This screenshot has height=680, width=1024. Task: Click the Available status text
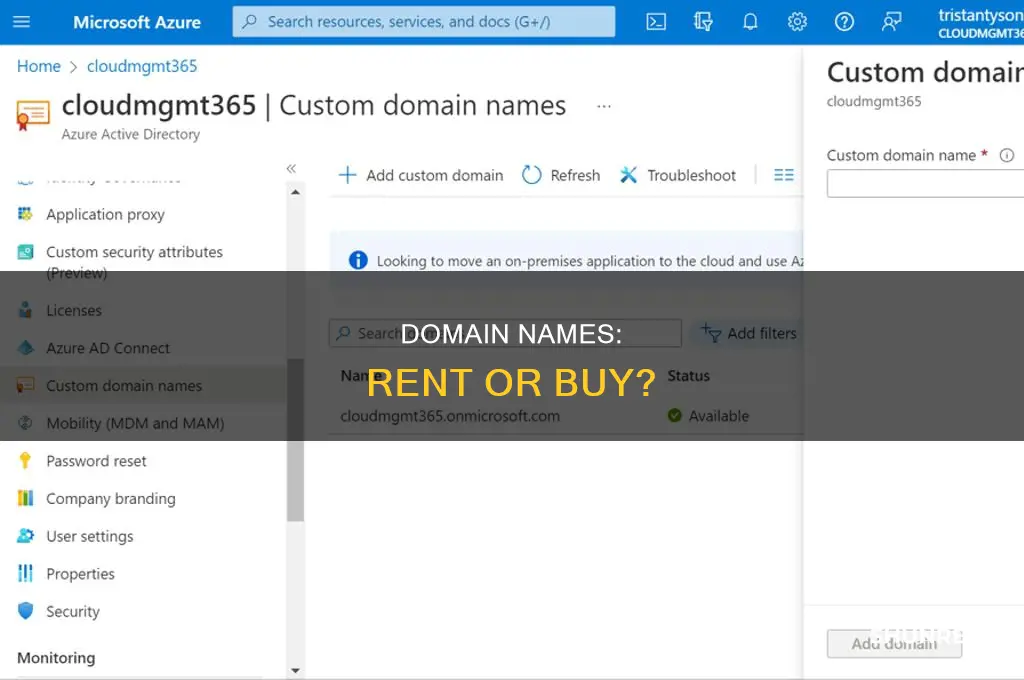[719, 415]
